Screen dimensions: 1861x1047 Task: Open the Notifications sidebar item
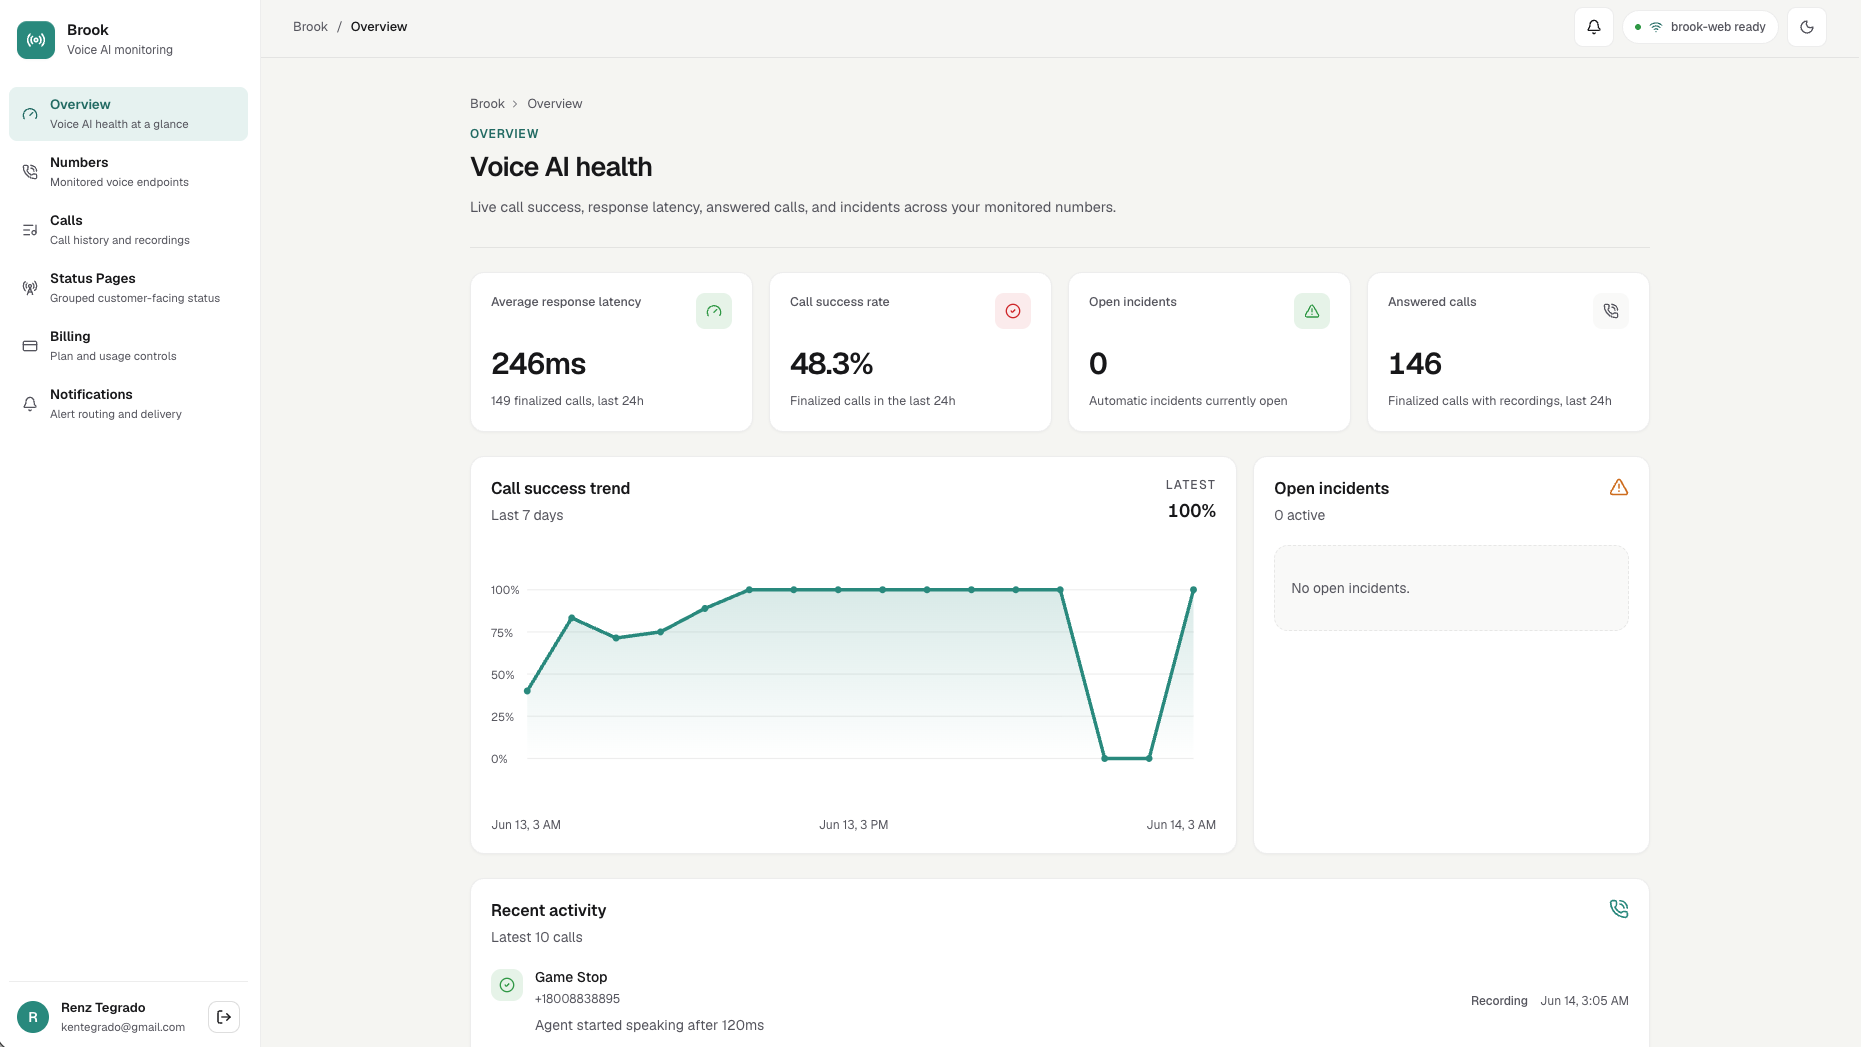128,404
